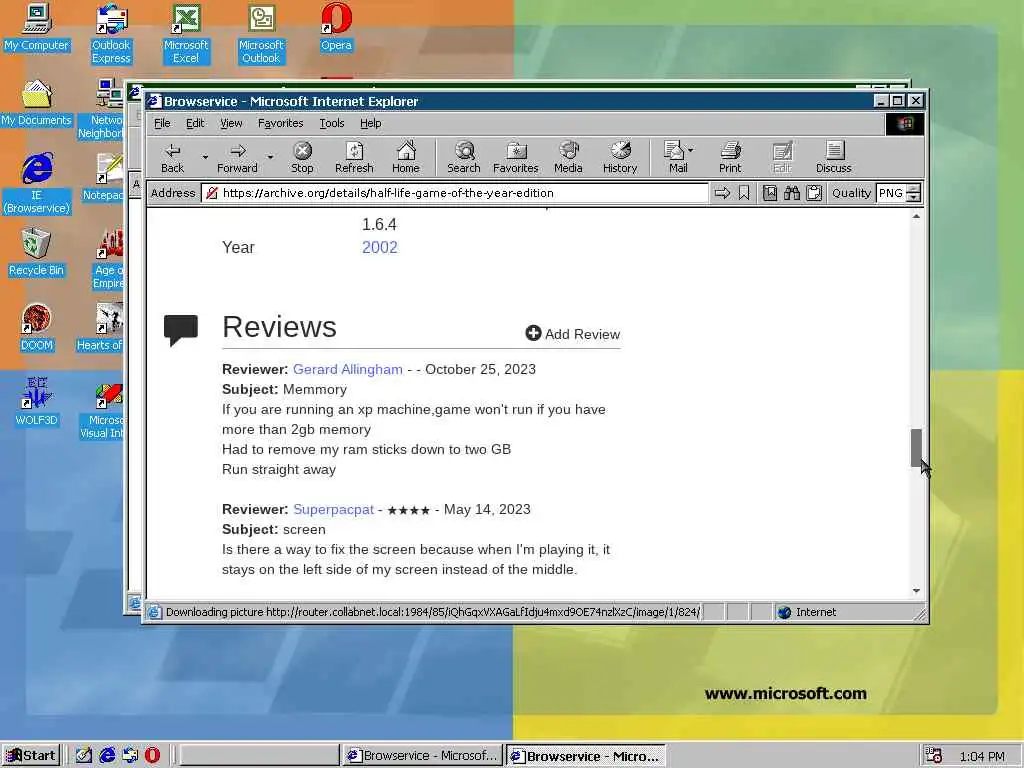Image resolution: width=1024 pixels, height=768 pixels.
Task: Select the Recycle Bin desktop icon
Action: (36, 253)
